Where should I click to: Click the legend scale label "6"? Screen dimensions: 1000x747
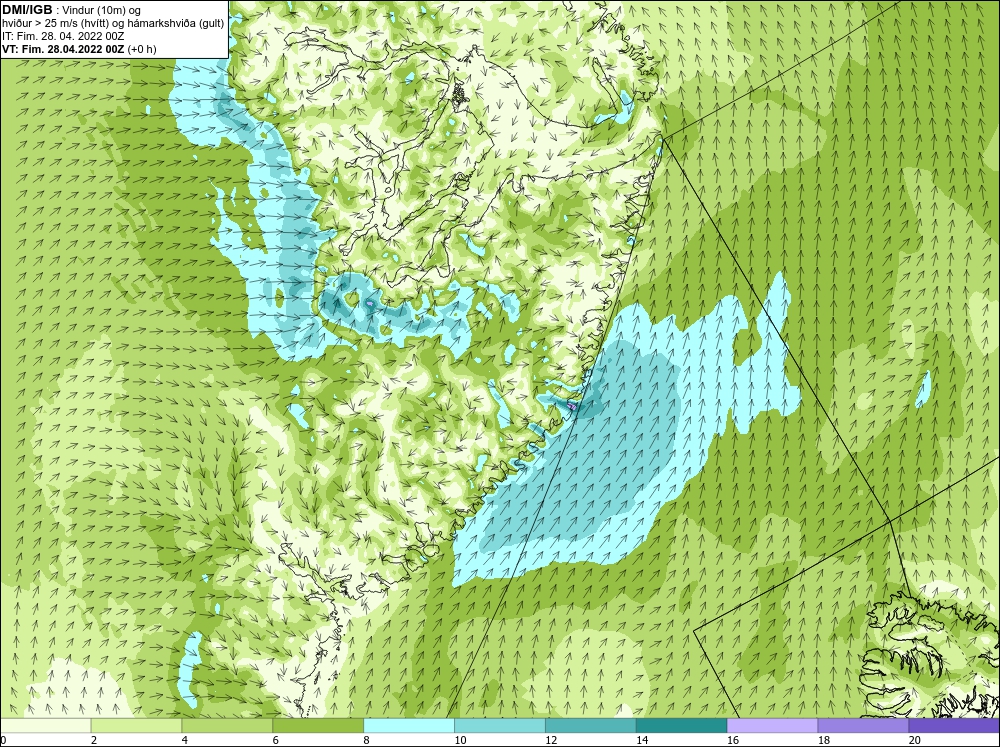click(276, 740)
